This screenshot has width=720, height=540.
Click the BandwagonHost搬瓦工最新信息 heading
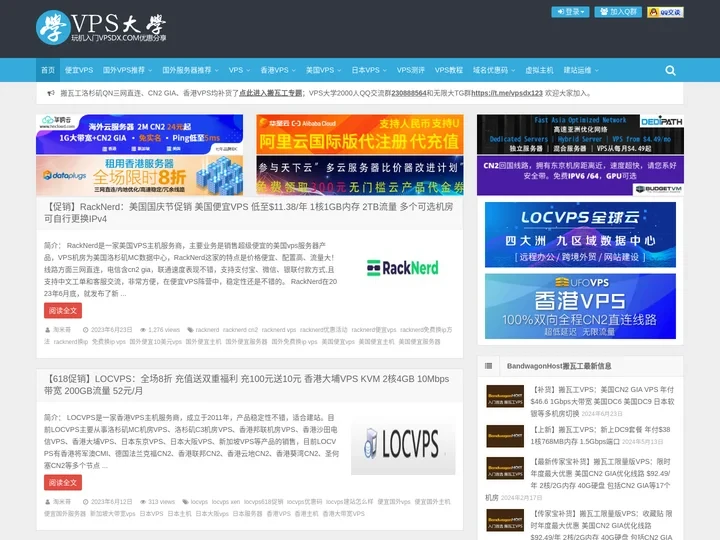coord(559,366)
